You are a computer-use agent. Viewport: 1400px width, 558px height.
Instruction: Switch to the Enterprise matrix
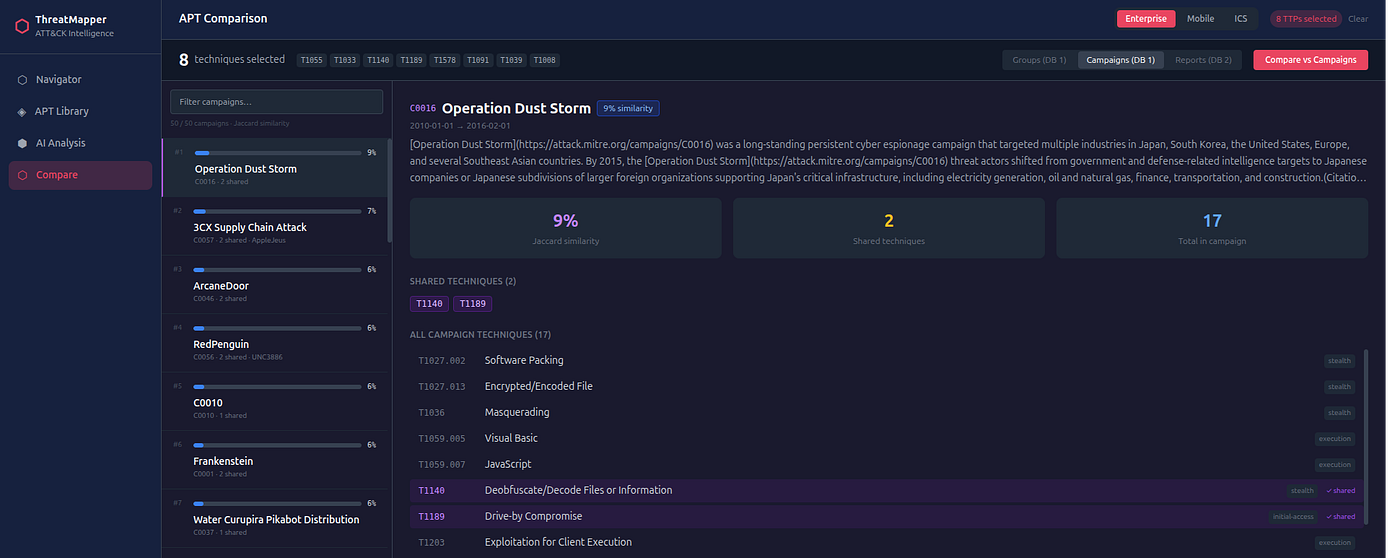[x=1145, y=19]
